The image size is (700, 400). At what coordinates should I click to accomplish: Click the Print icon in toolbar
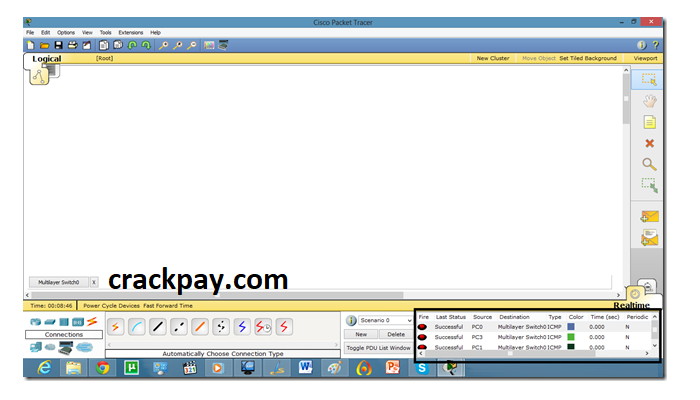[72, 45]
